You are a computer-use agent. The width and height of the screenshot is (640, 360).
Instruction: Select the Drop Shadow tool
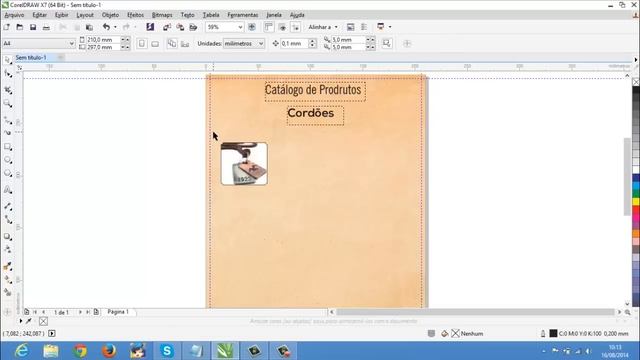click(7, 236)
